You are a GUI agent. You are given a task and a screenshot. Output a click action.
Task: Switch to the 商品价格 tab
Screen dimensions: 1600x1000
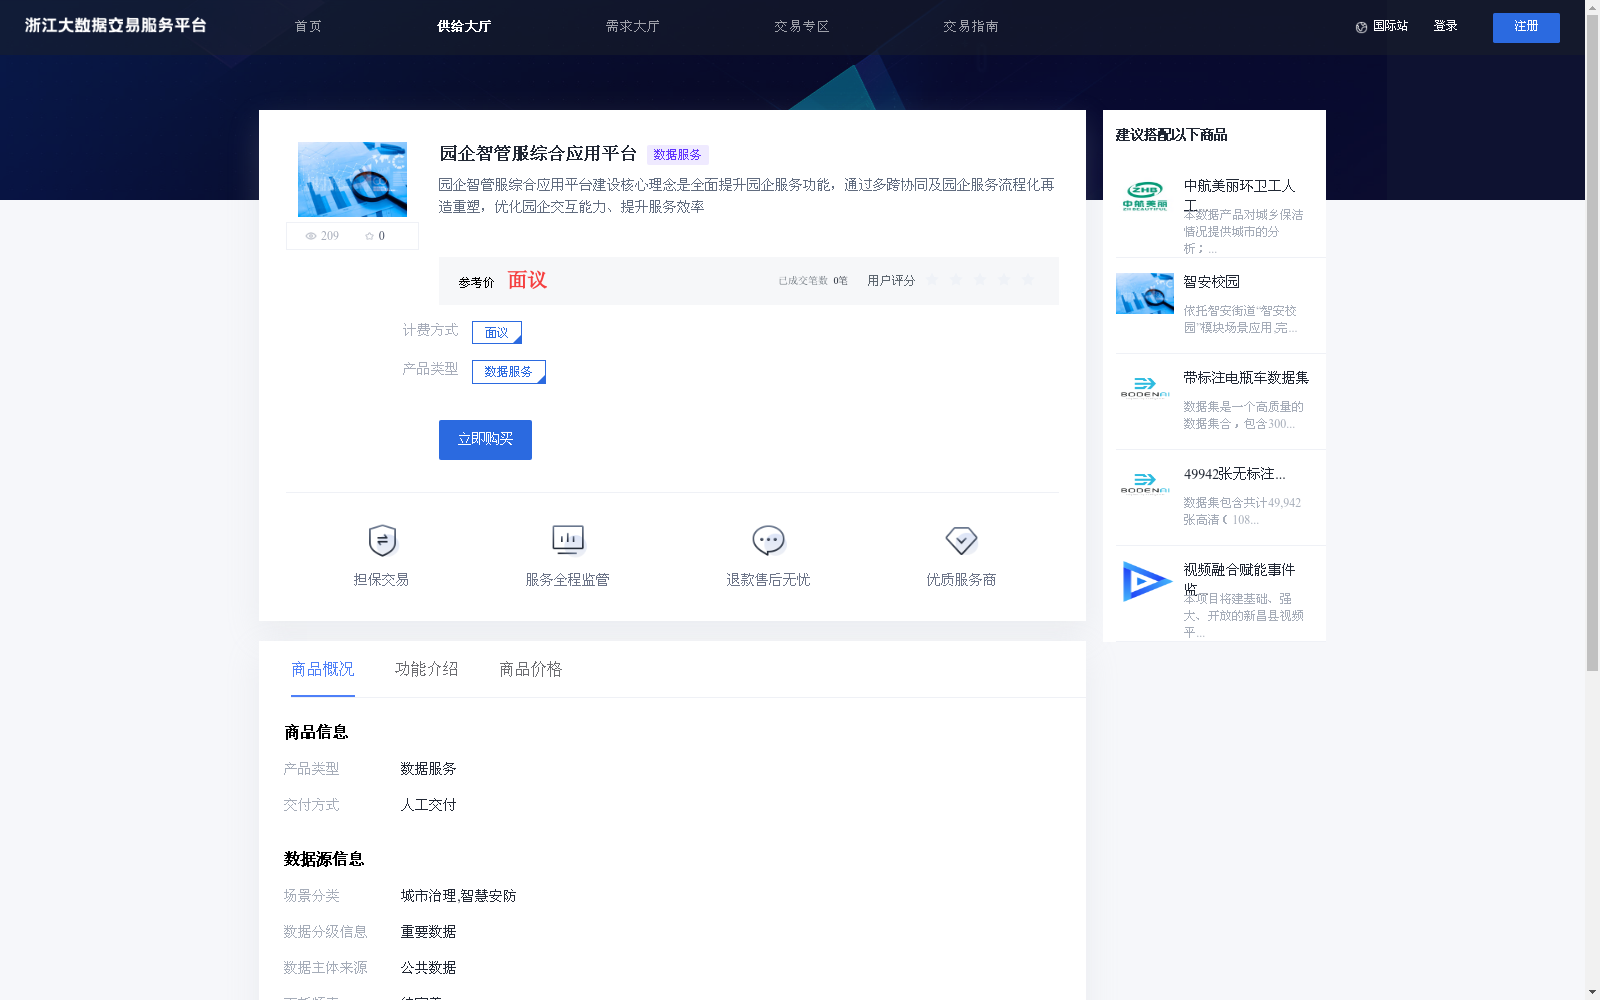click(x=531, y=669)
